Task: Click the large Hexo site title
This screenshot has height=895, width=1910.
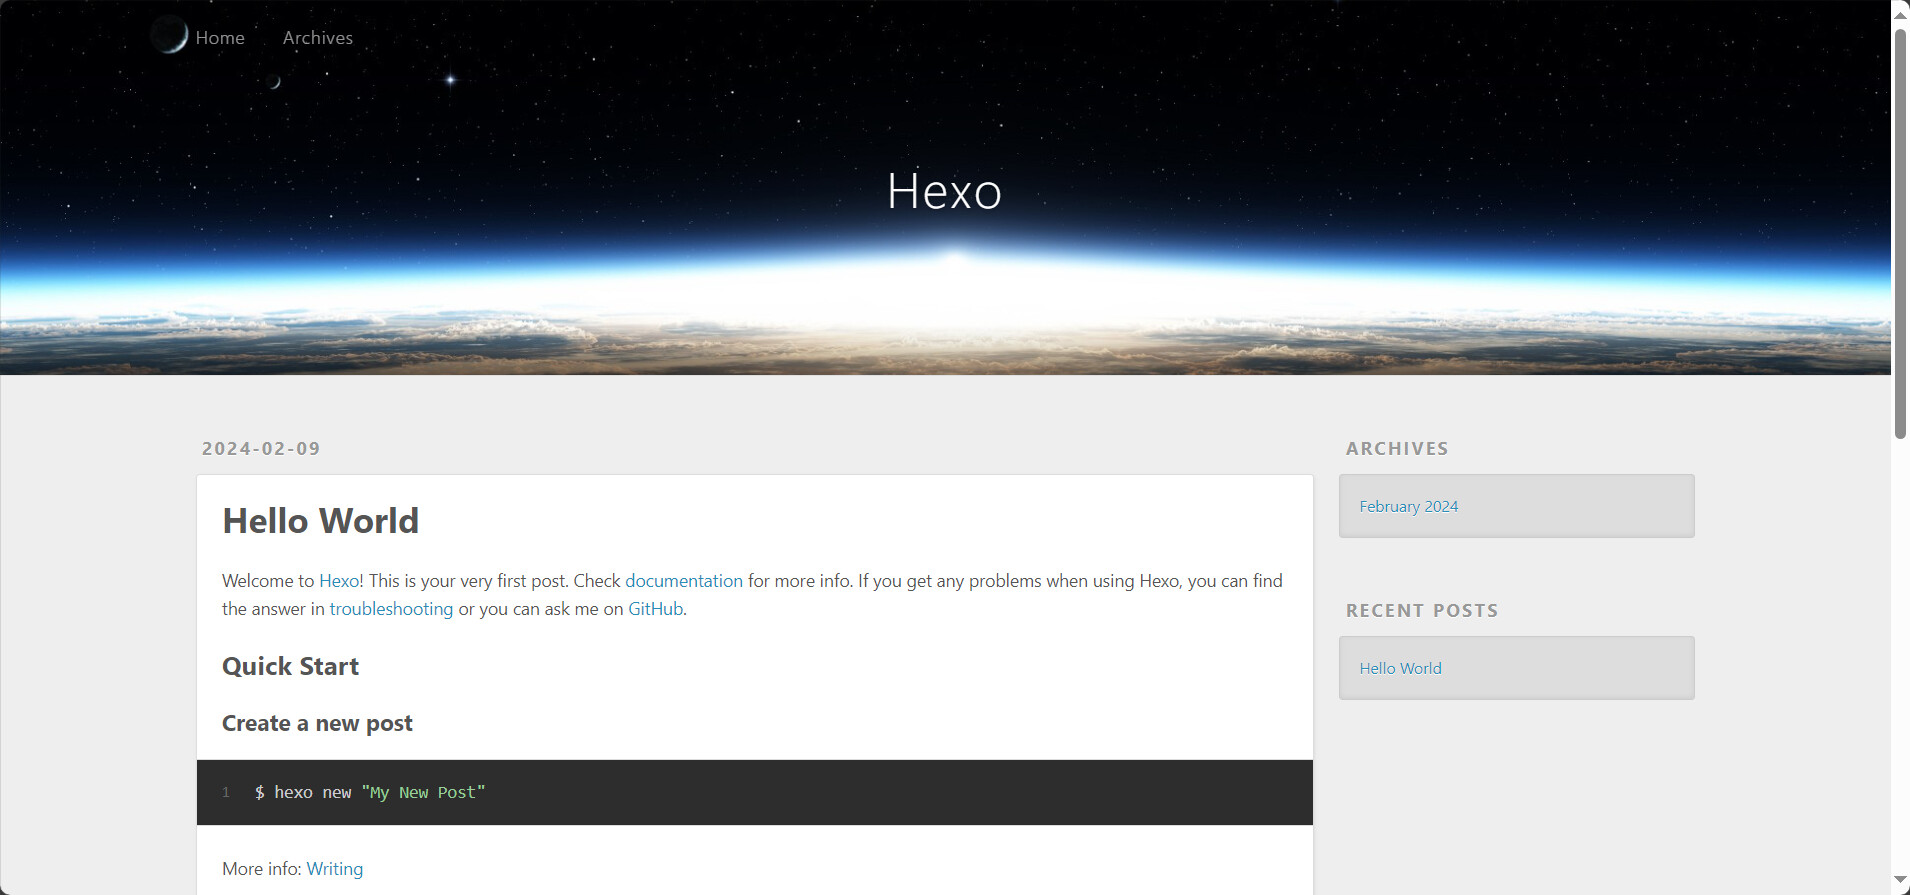Action: [944, 191]
